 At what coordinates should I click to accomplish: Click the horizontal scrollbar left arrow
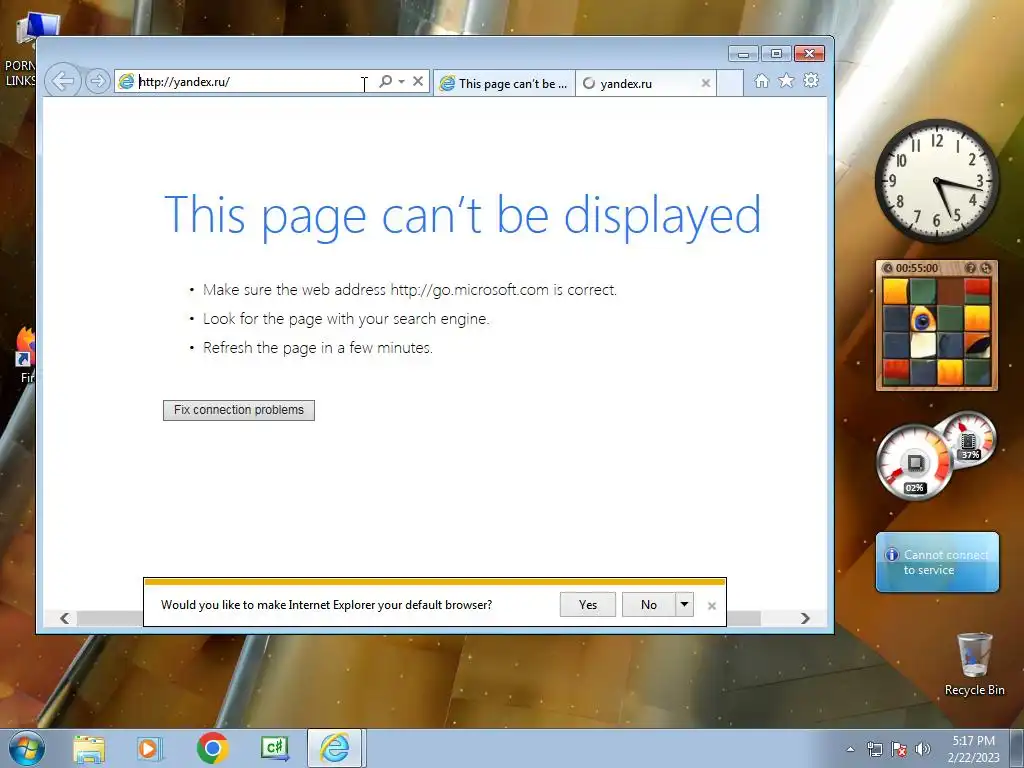(x=65, y=618)
